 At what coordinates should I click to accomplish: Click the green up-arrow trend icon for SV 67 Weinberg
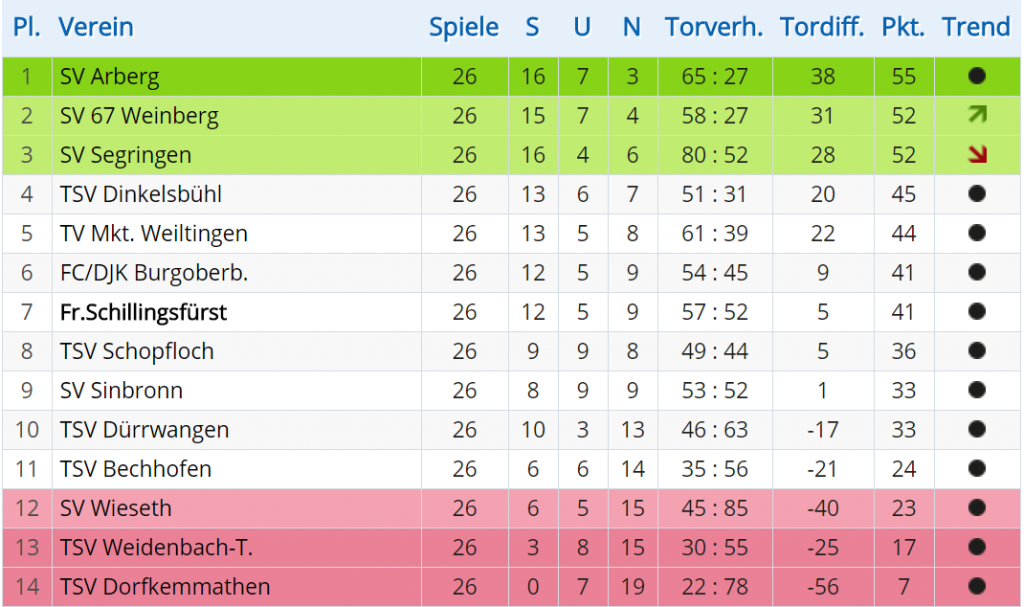point(977,115)
